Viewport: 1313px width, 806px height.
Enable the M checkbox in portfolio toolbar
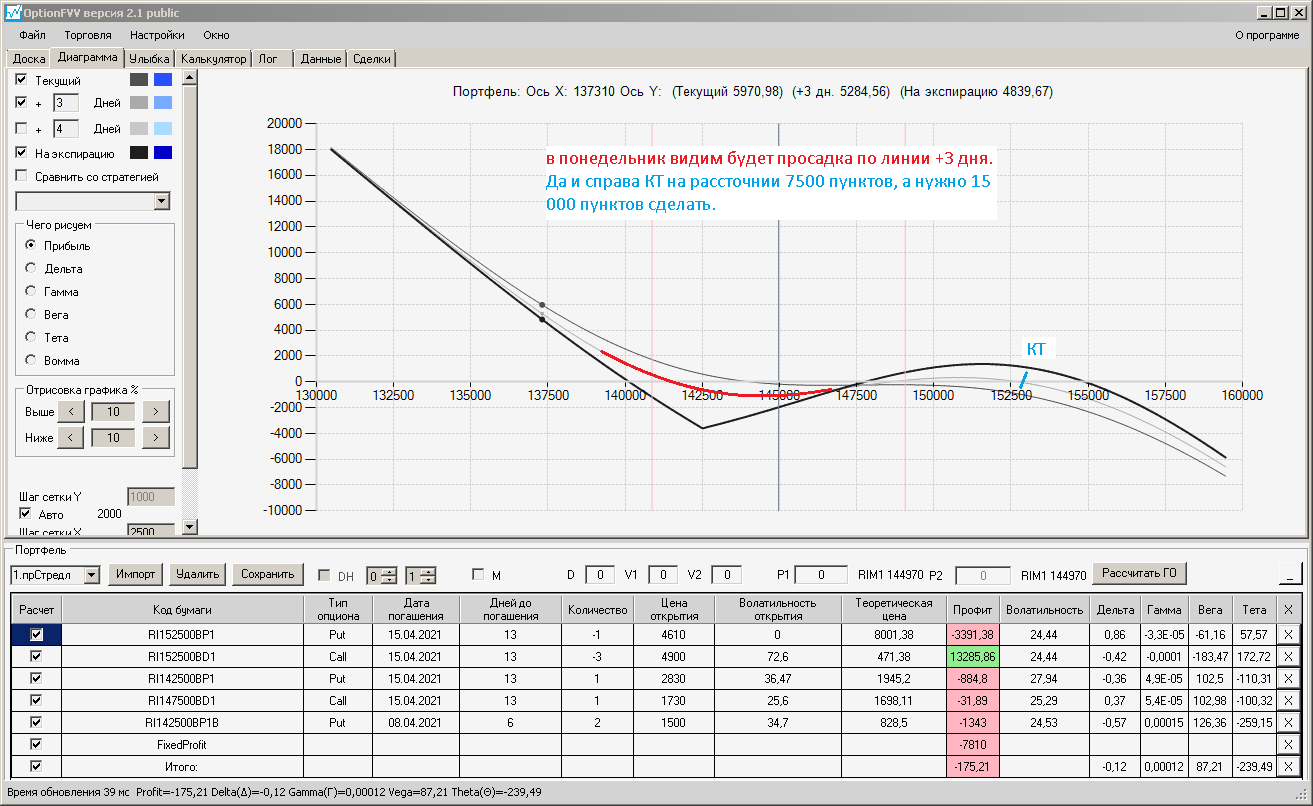(478, 575)
